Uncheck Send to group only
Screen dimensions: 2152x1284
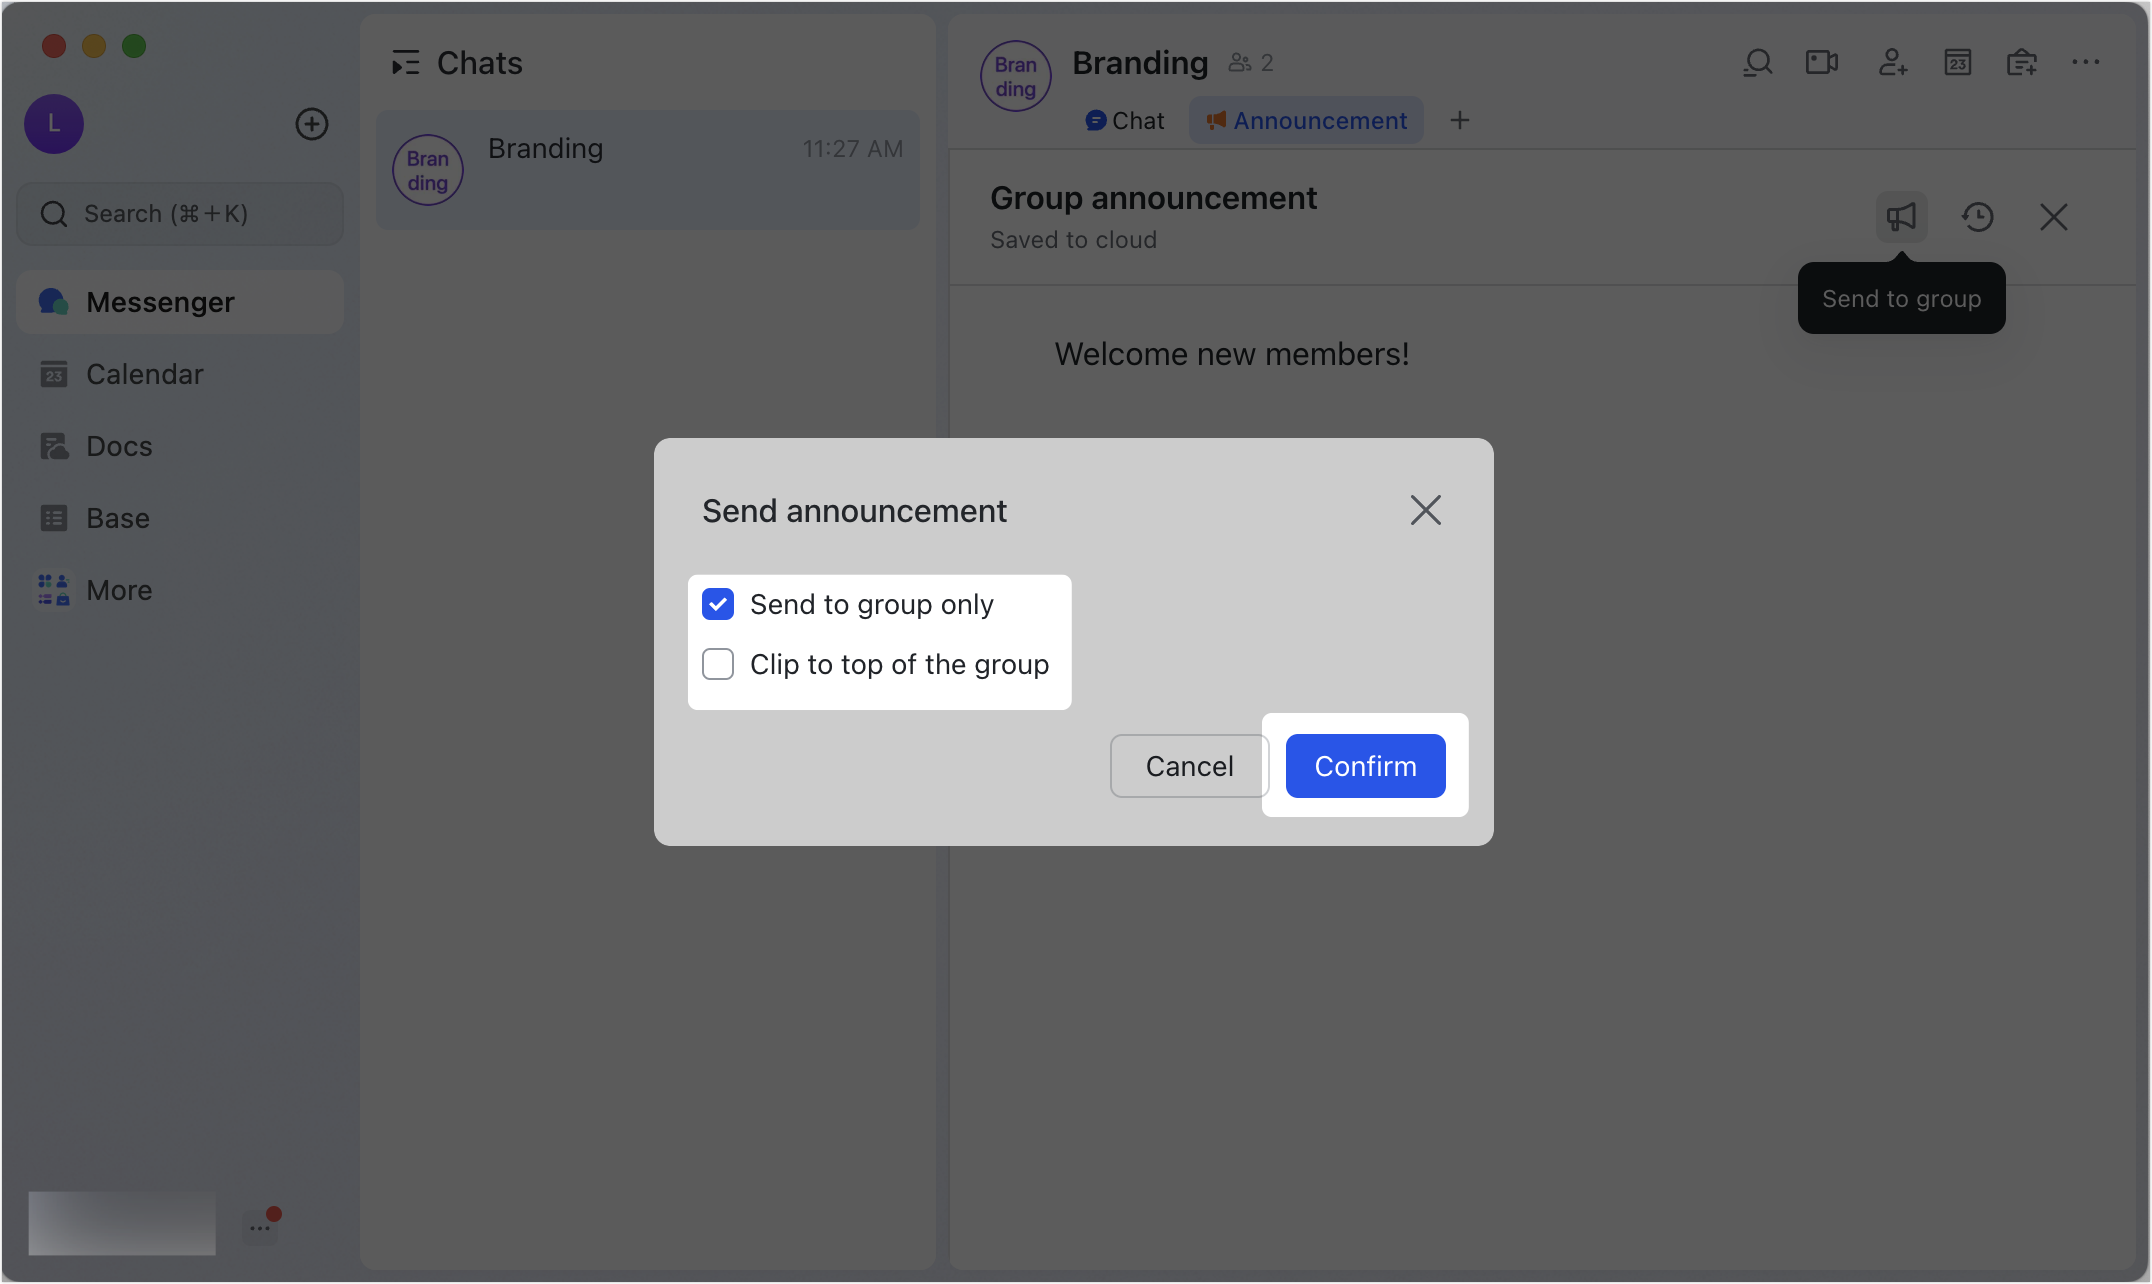(717, 604)
